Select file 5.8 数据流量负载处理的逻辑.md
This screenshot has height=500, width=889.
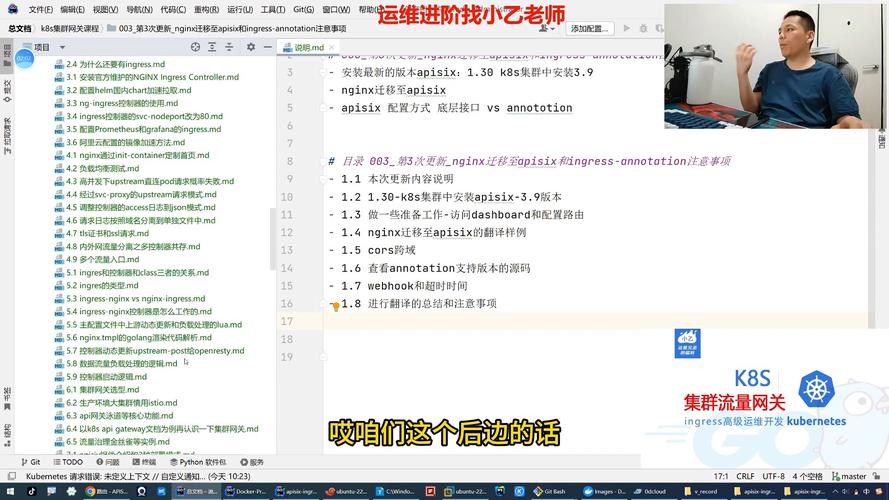coord(121,364)
